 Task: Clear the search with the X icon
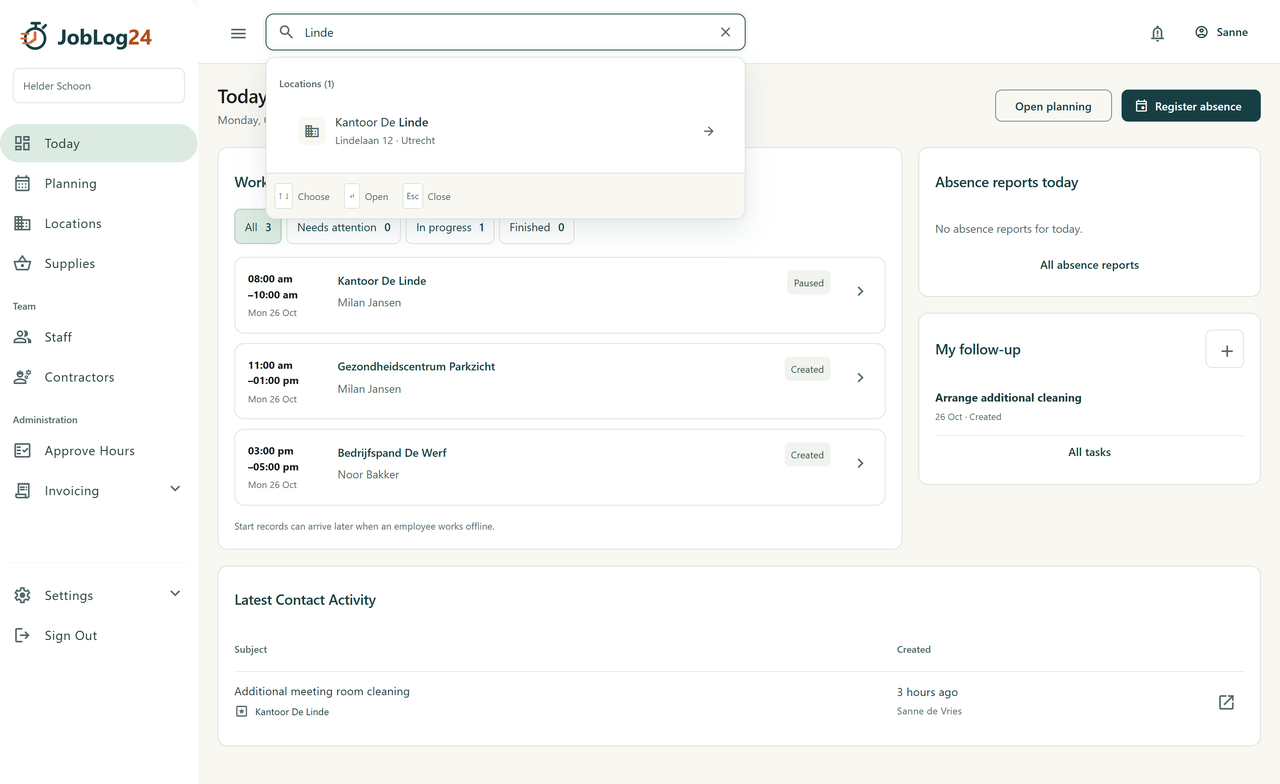pos(726,32)
